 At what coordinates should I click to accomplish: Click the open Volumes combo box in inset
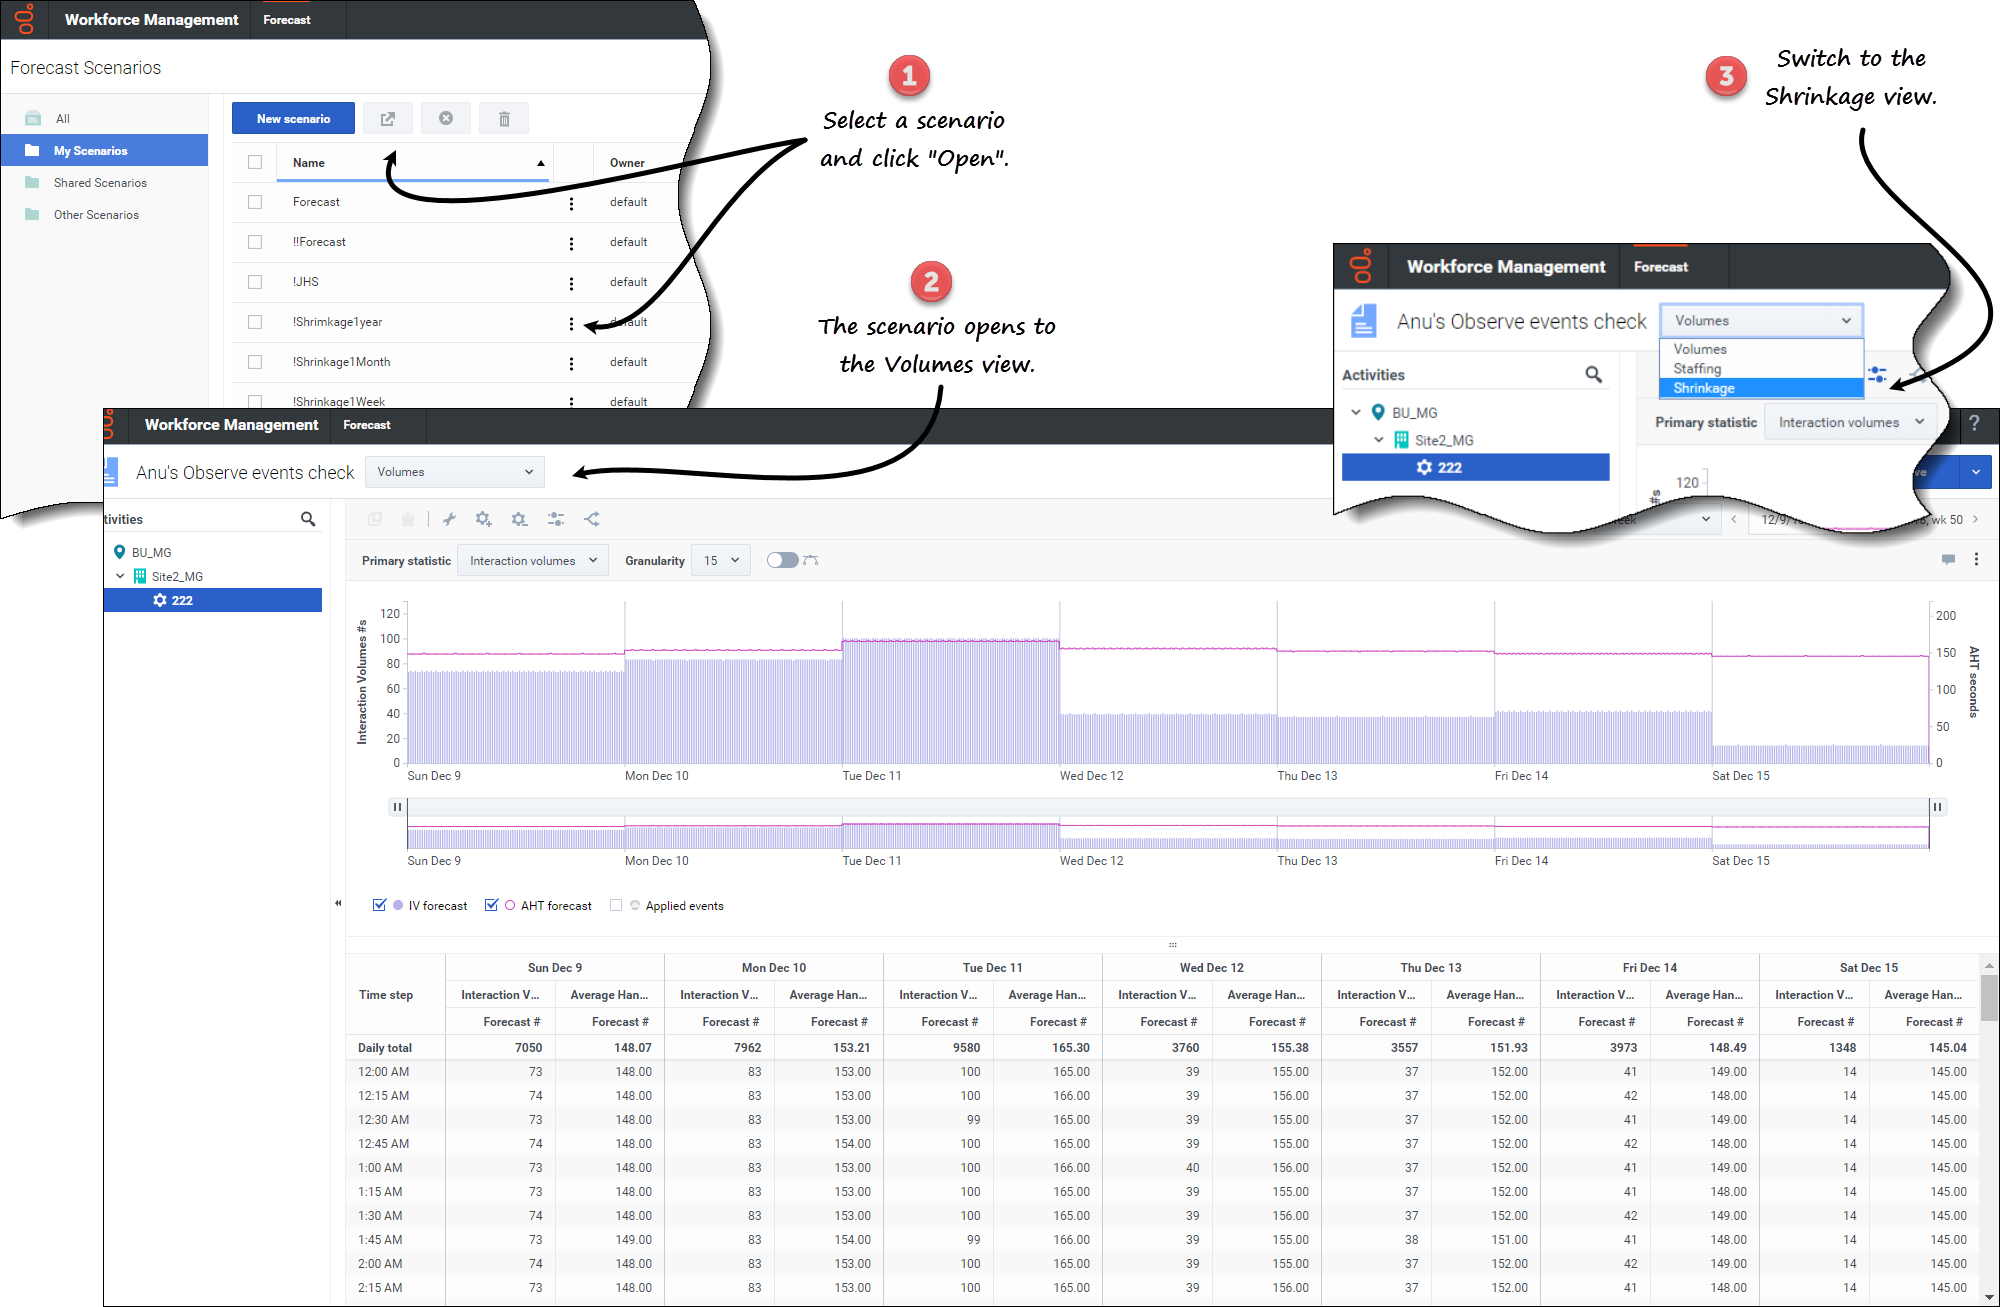(x=1761, y=321)
